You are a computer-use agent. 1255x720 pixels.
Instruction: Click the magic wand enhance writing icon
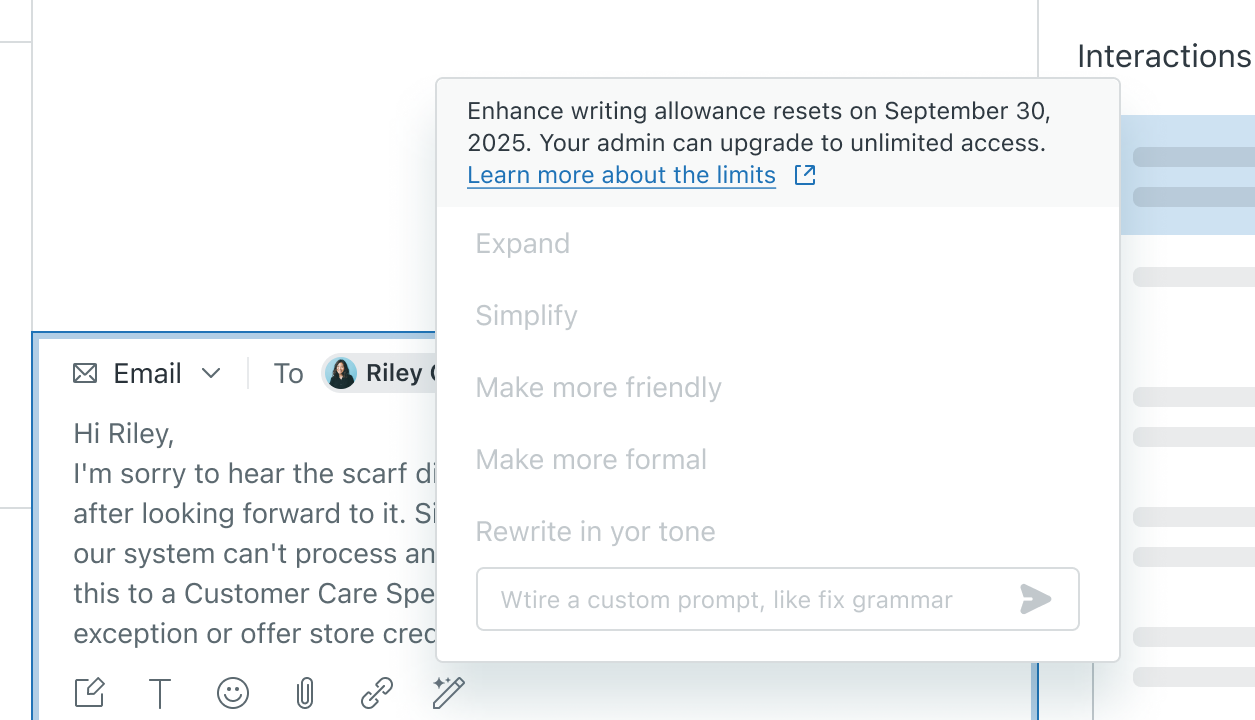[448, 692]
